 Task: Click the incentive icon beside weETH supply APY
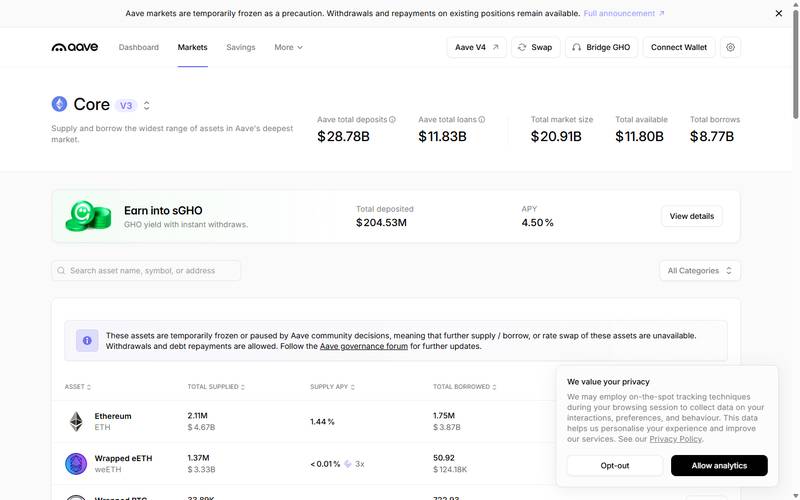(x=348, y=464)
